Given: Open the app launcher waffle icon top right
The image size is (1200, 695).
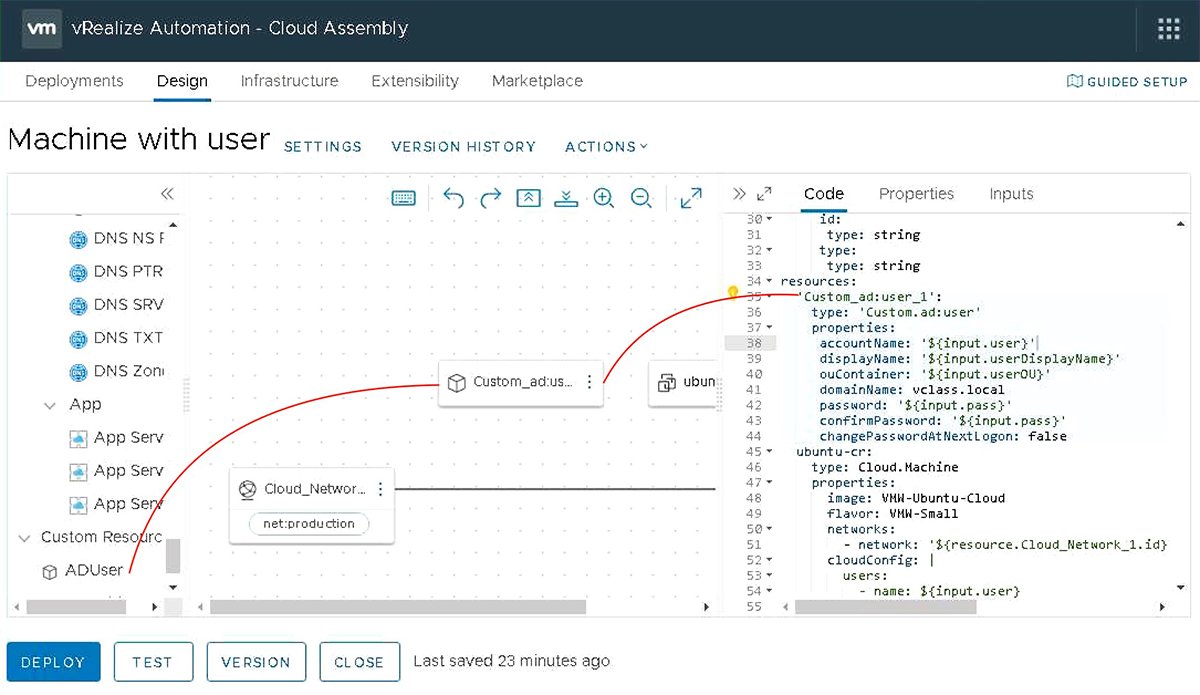Looking at the screenshot, I should coord(1168,28).
